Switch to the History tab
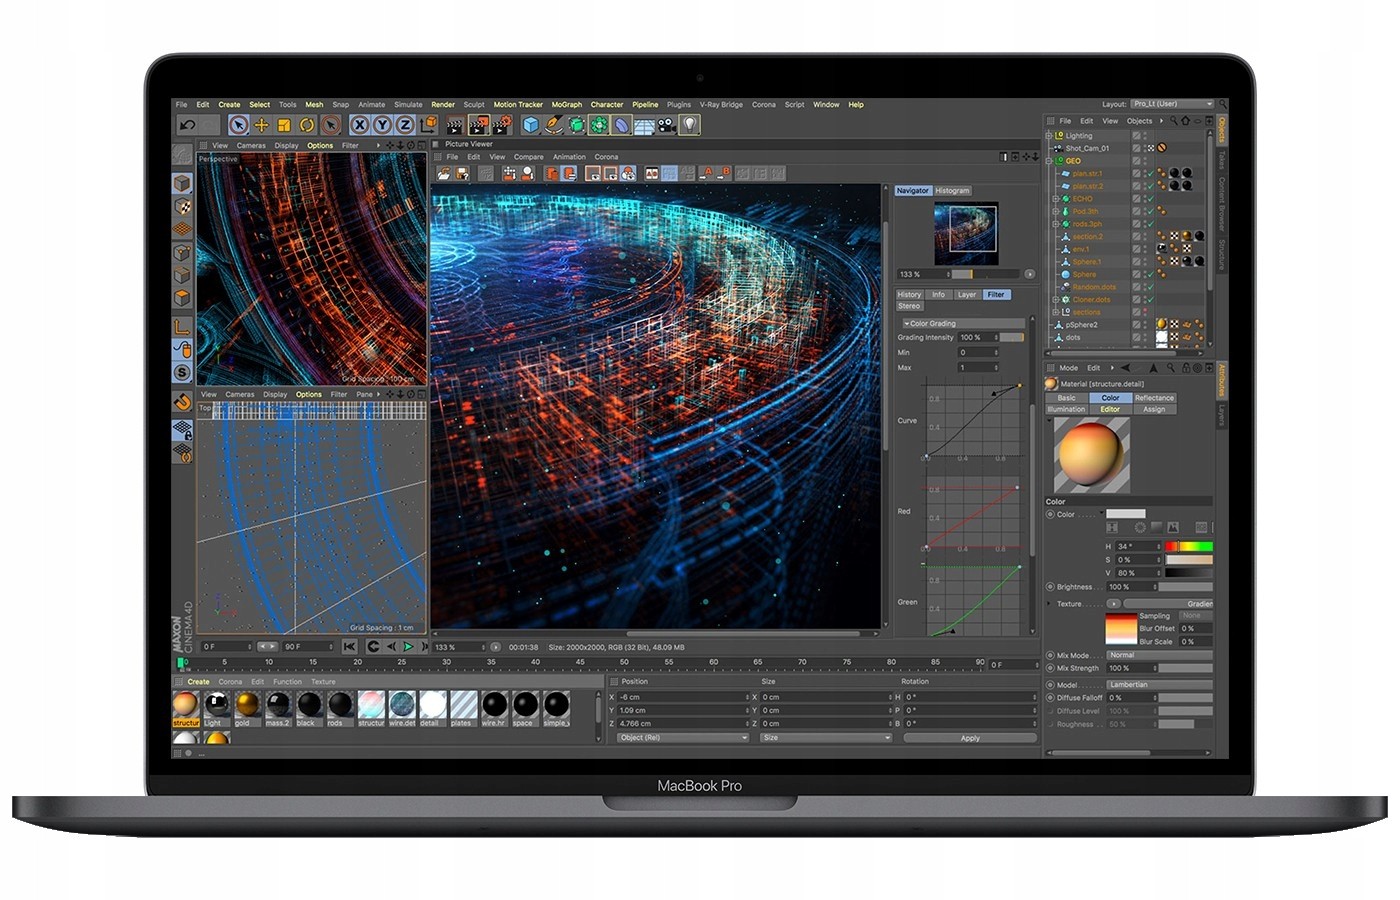This screenshot has width=1400, height=900. tap(909, 294)
